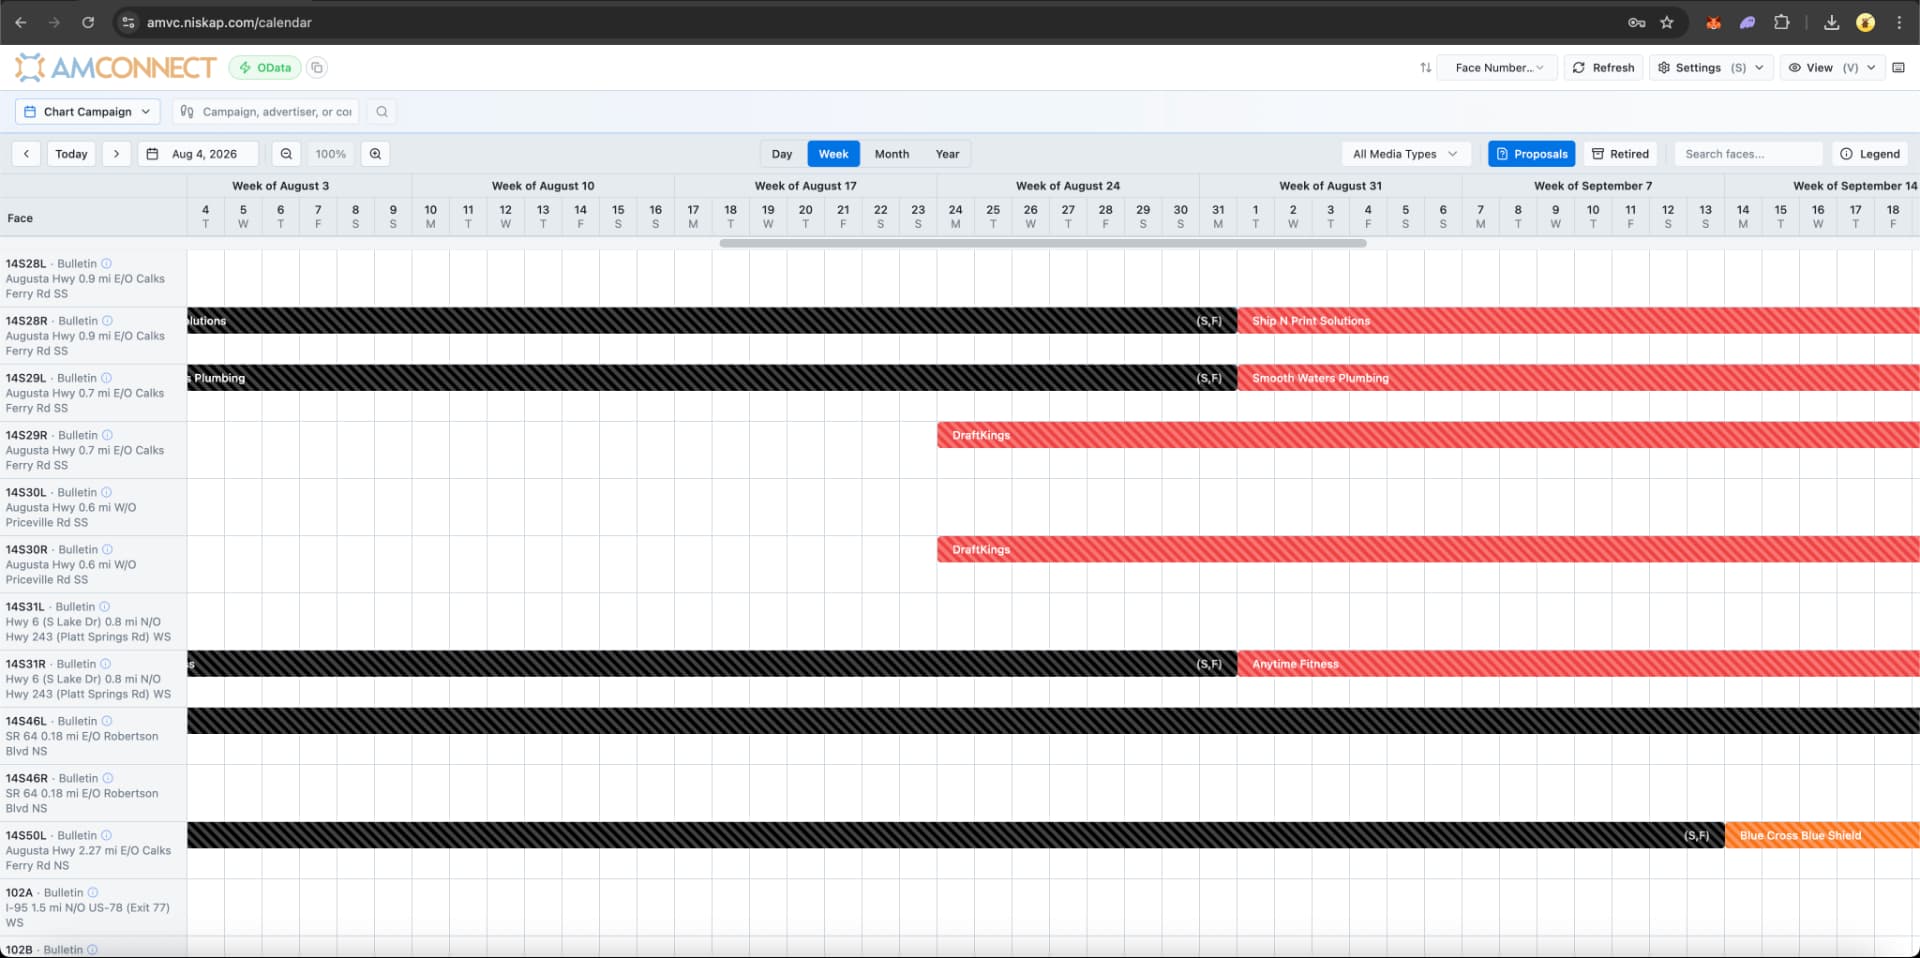Go back in browser history

pos(21,22)
